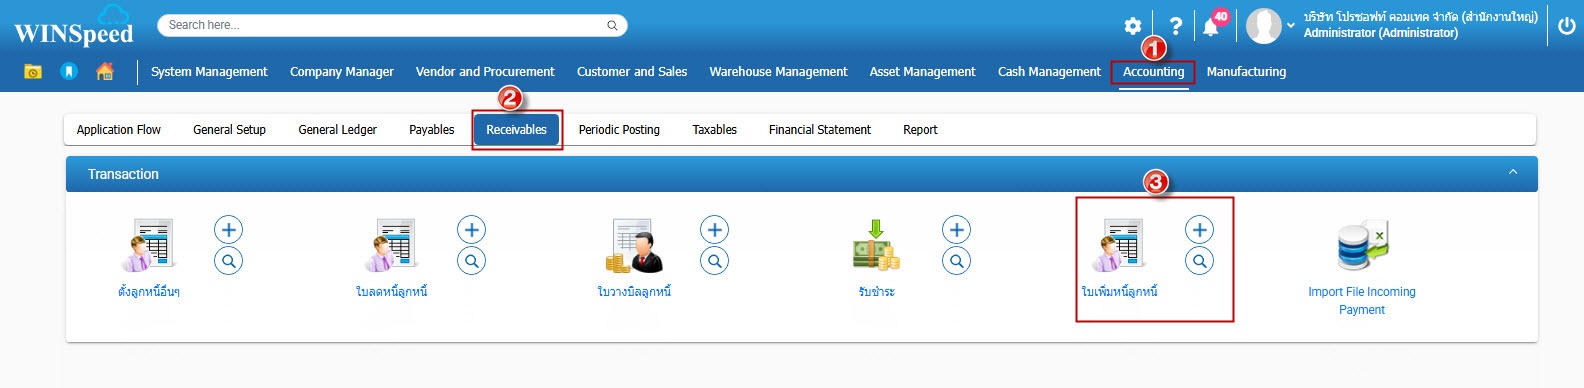Click the user avatar picture
Screen dimensions: 1584x388
(1263, 26)
